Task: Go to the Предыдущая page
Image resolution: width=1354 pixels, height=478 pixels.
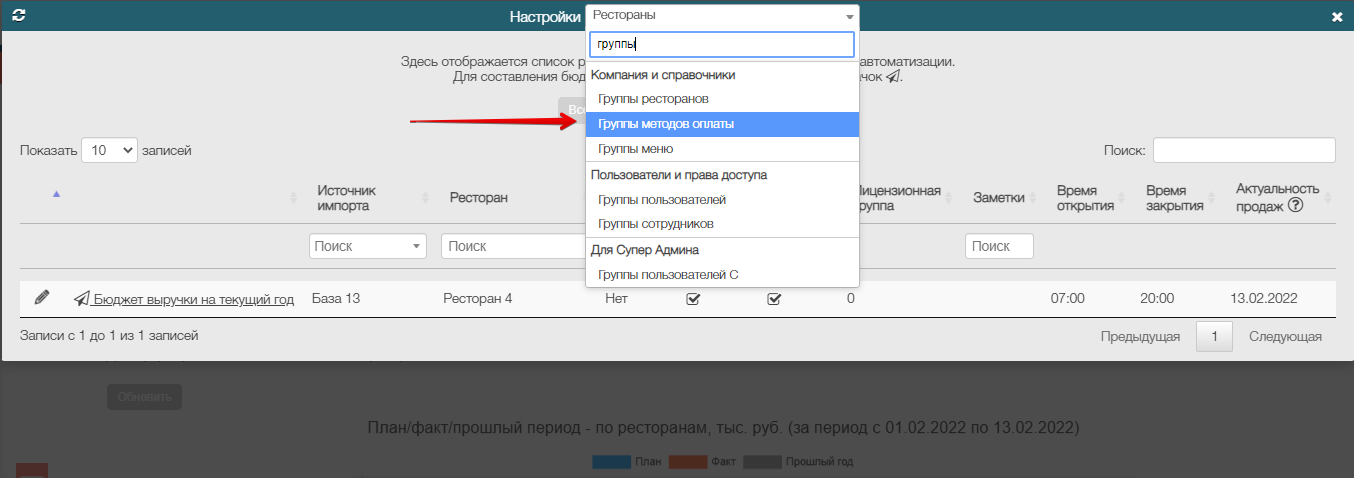Action: 1141,336
